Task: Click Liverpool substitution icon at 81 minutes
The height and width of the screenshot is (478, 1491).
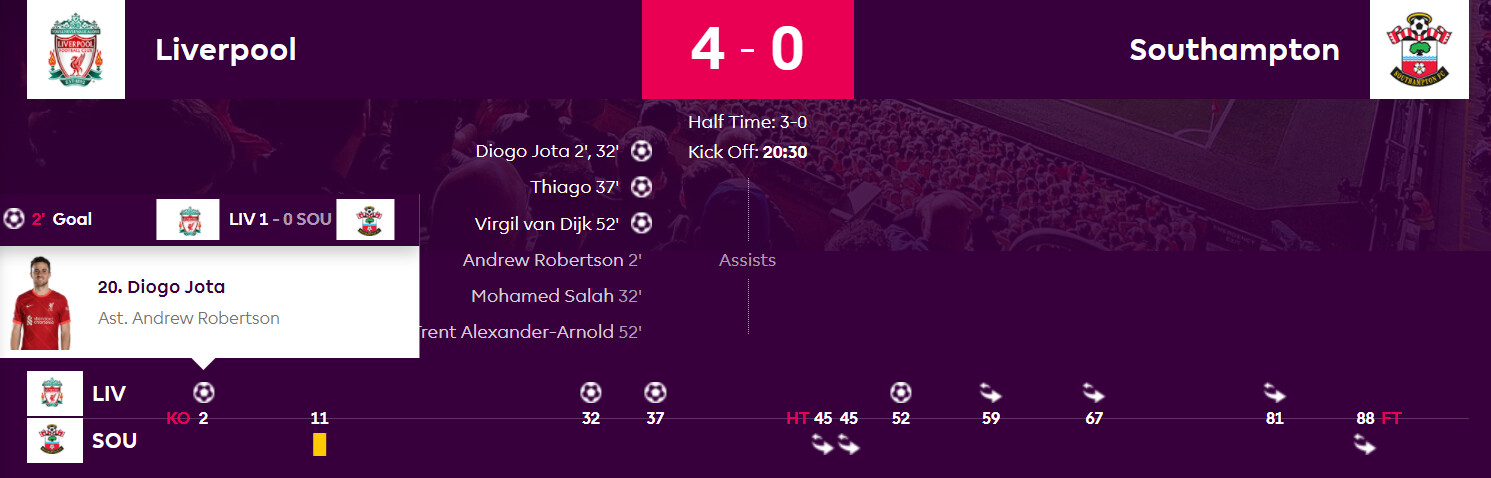Action: click(x=1274, y=392)
